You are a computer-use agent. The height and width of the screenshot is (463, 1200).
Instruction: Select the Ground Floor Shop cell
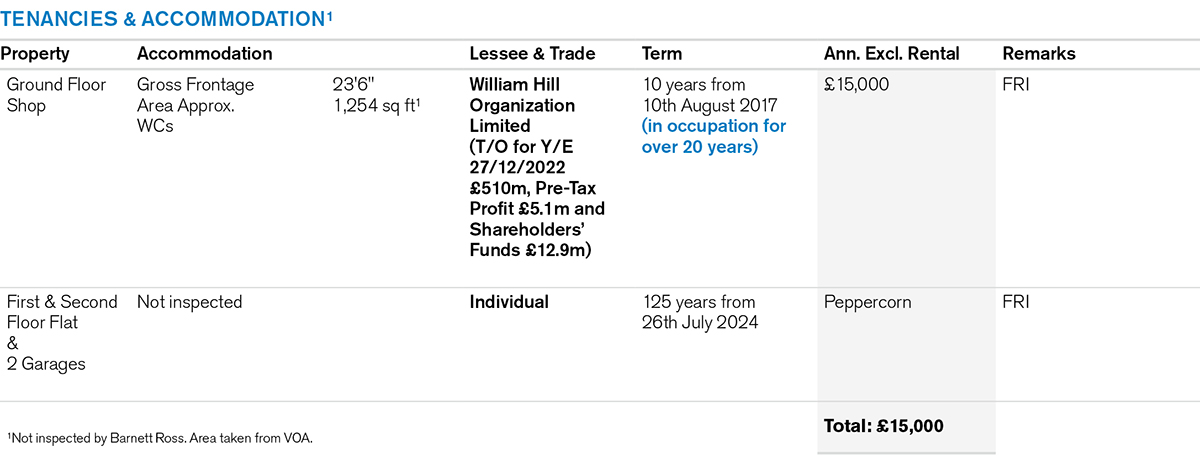click(x=56, y=95)
